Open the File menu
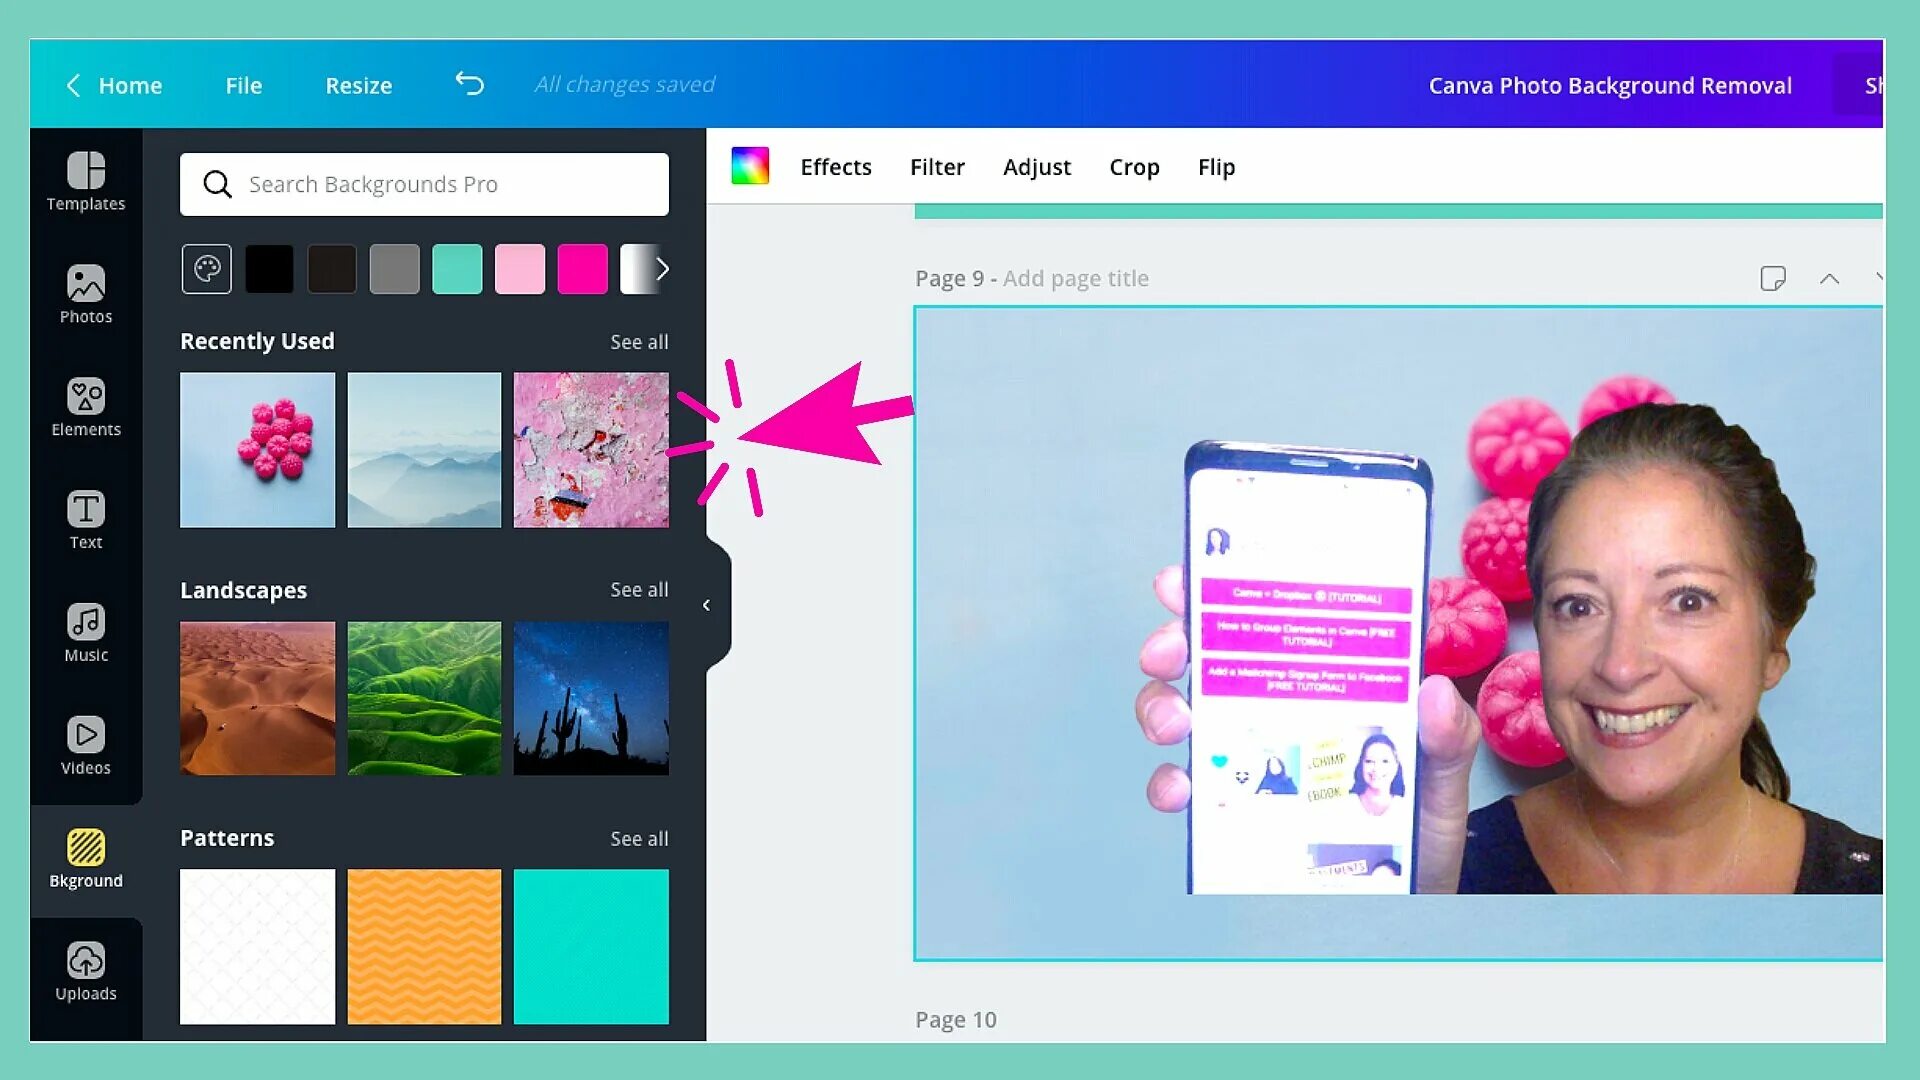The image size is (1920, 1080). [x=243, y=85]
